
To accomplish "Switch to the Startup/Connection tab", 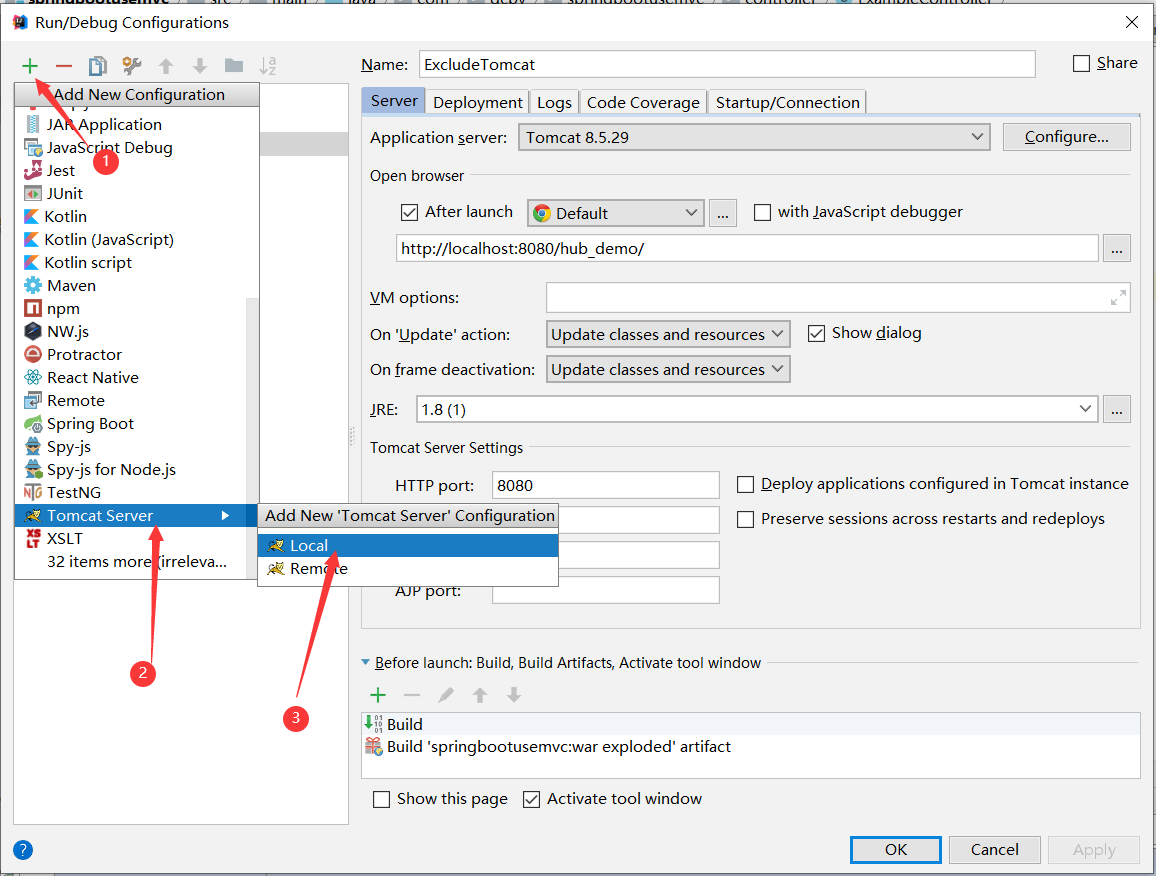I will (787, 102).
